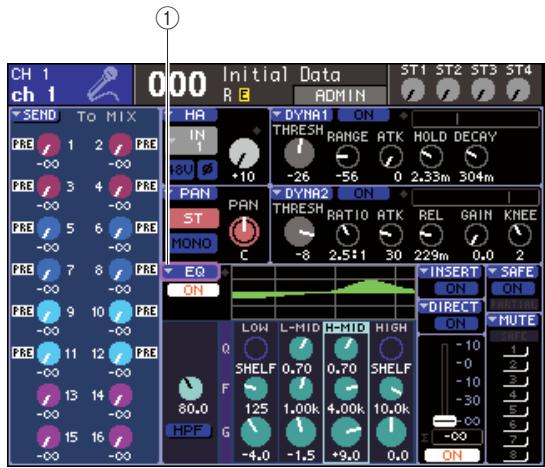This screenshot has height=468, width=545.
Task: Open the PAN popup window
Action: pyautogui.click(x=190, y=193)
